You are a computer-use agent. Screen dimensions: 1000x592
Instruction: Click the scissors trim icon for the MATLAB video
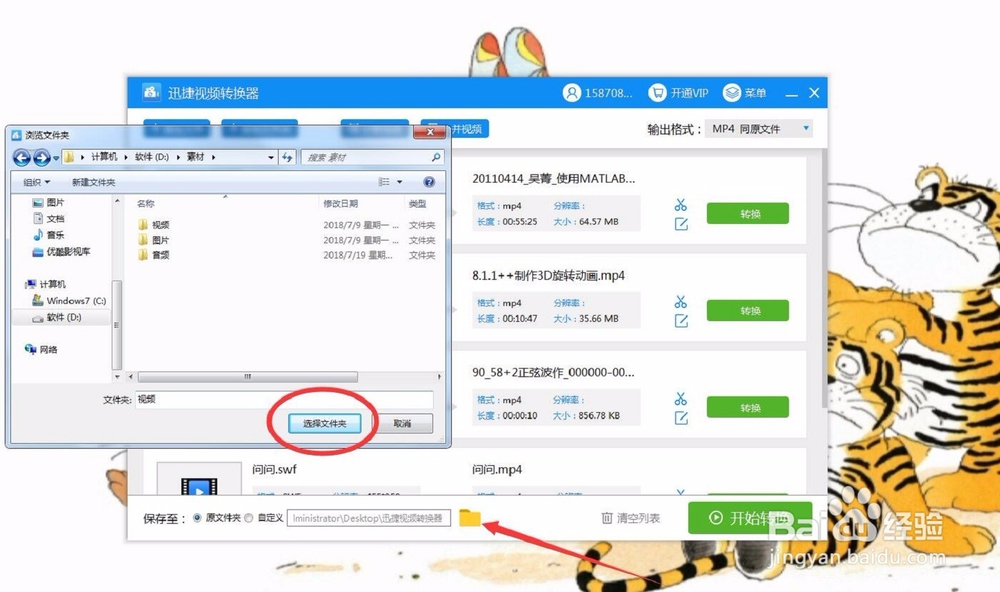[x=681, y=203]
